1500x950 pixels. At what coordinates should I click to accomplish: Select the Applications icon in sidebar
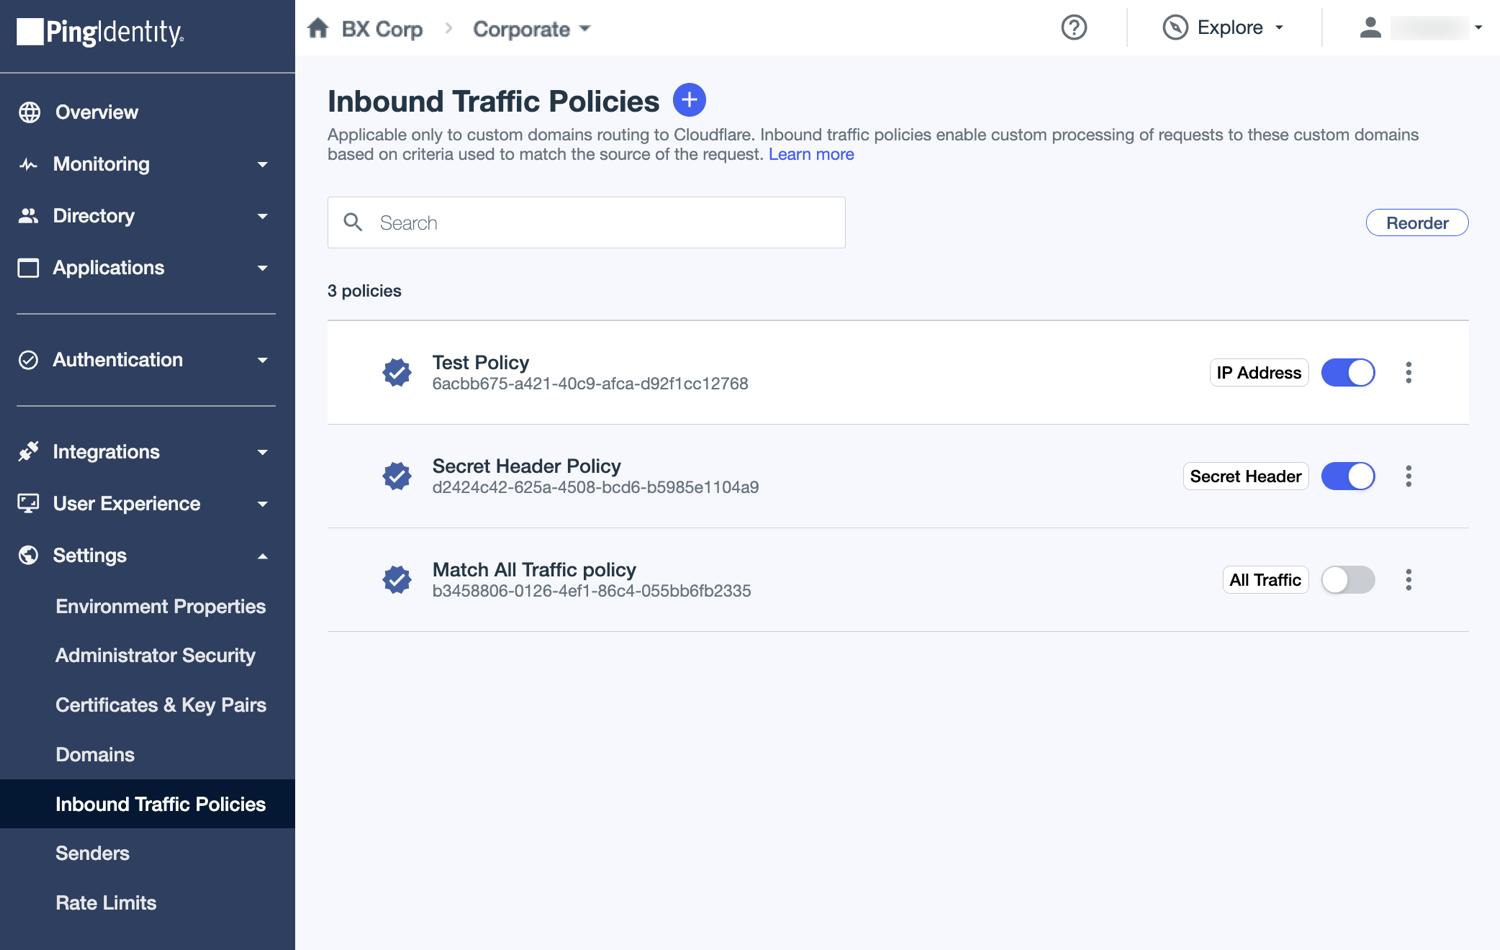(x=28, y=268)
